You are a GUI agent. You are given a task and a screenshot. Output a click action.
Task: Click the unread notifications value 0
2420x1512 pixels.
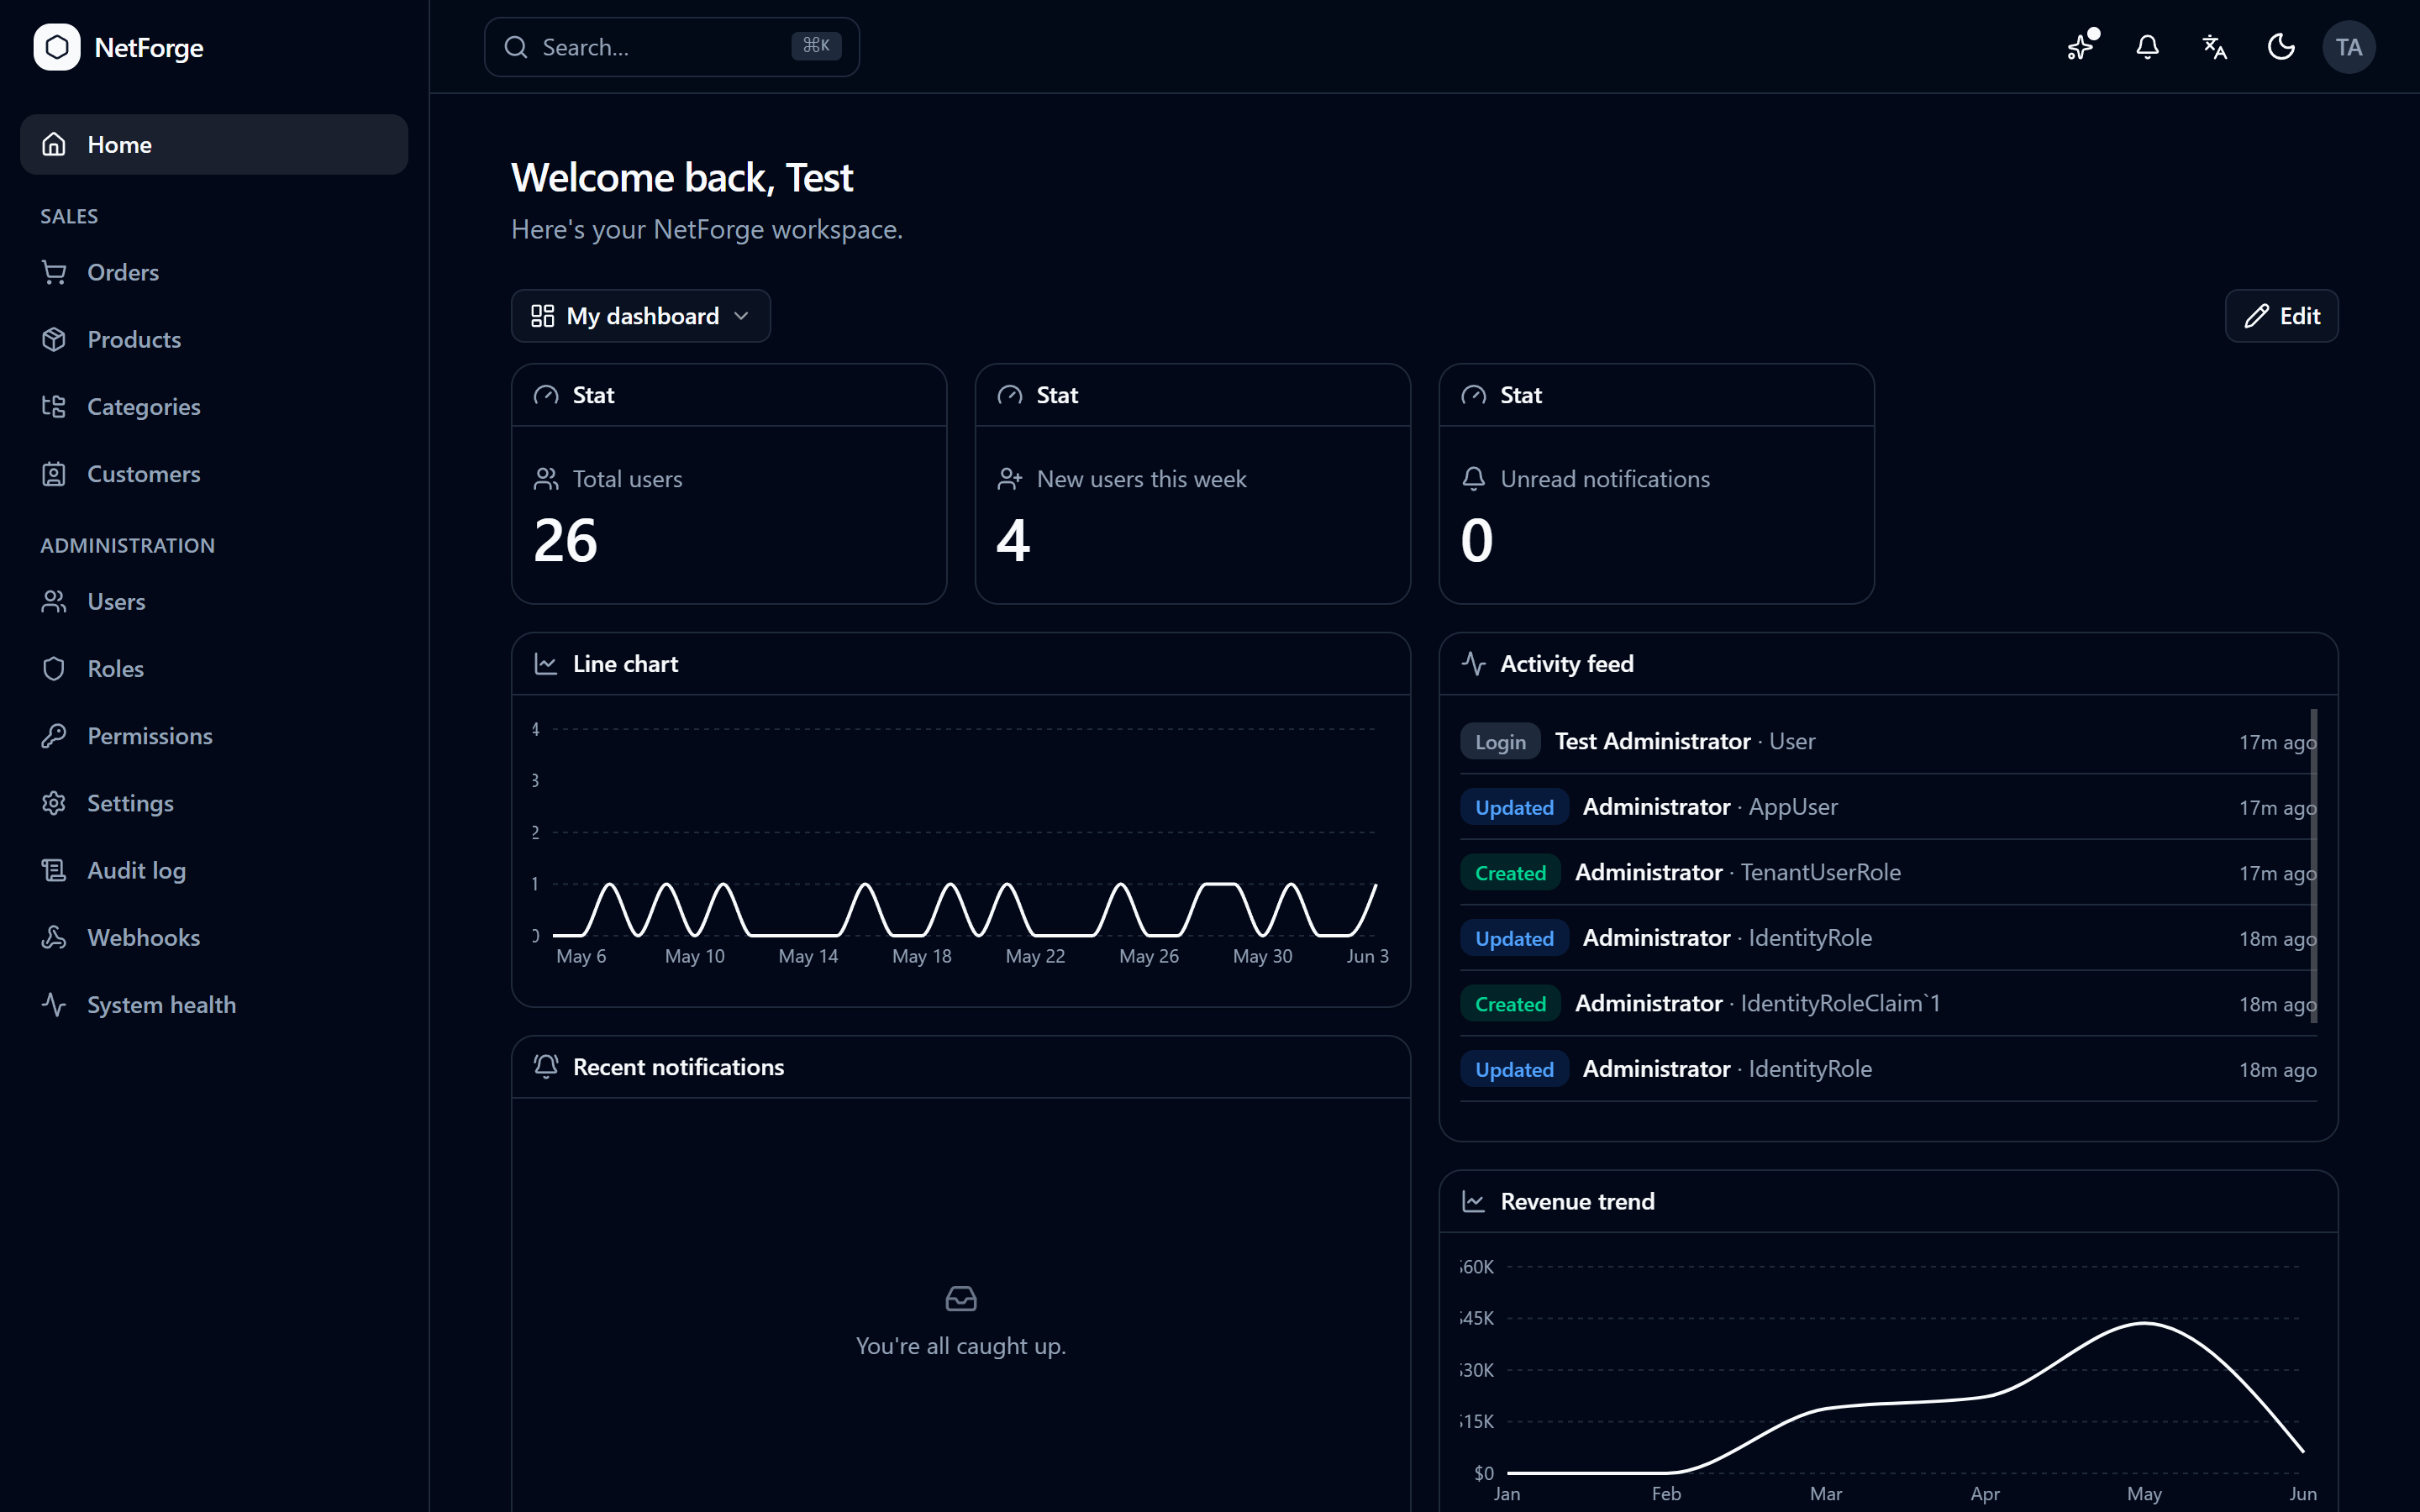(1477, 541)
